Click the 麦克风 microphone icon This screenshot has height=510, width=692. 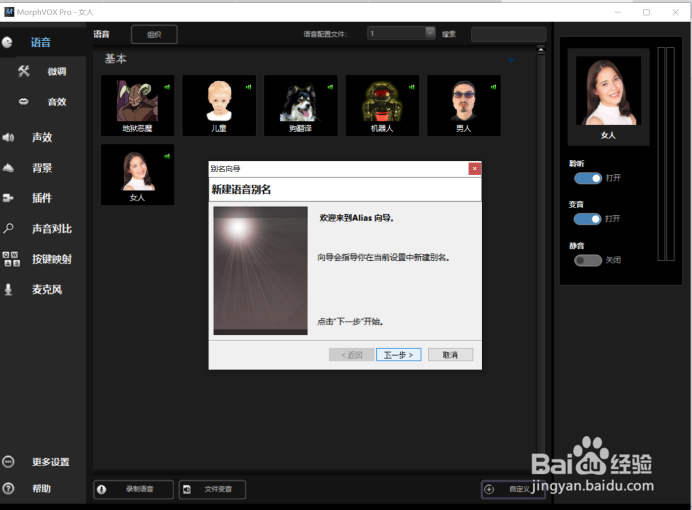[8, 289]
